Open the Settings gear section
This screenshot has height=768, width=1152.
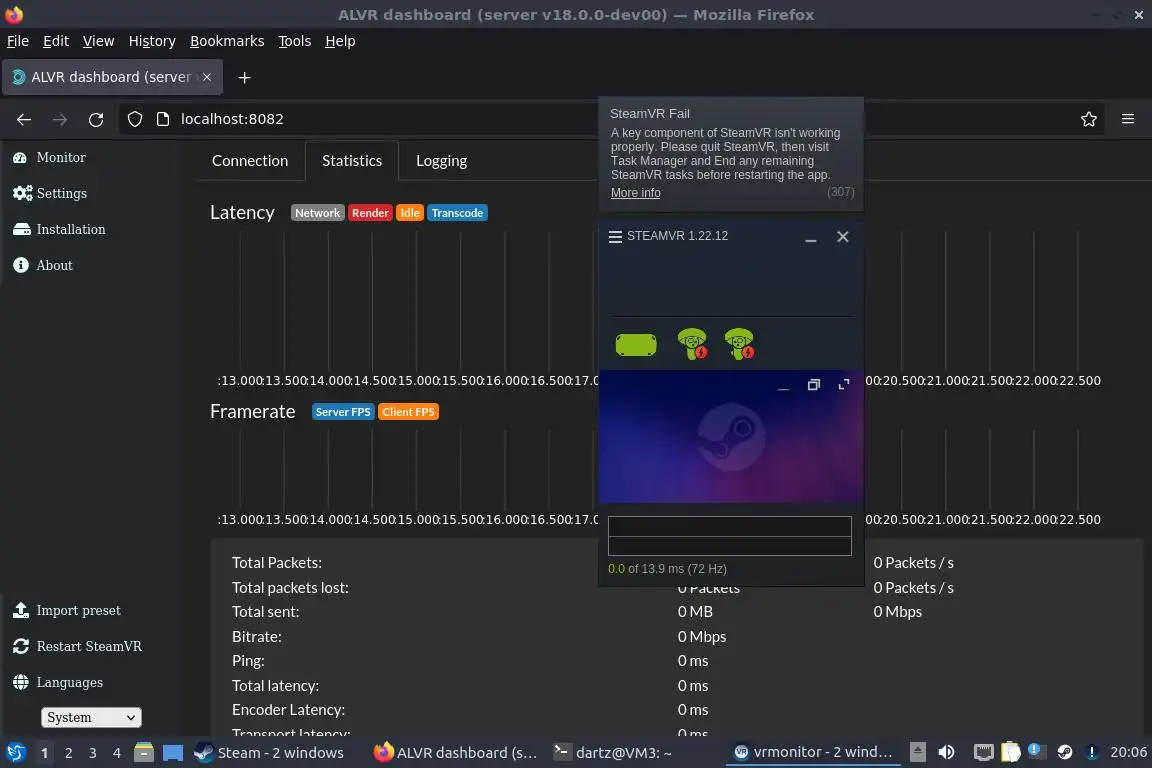(x=50, y=193)
